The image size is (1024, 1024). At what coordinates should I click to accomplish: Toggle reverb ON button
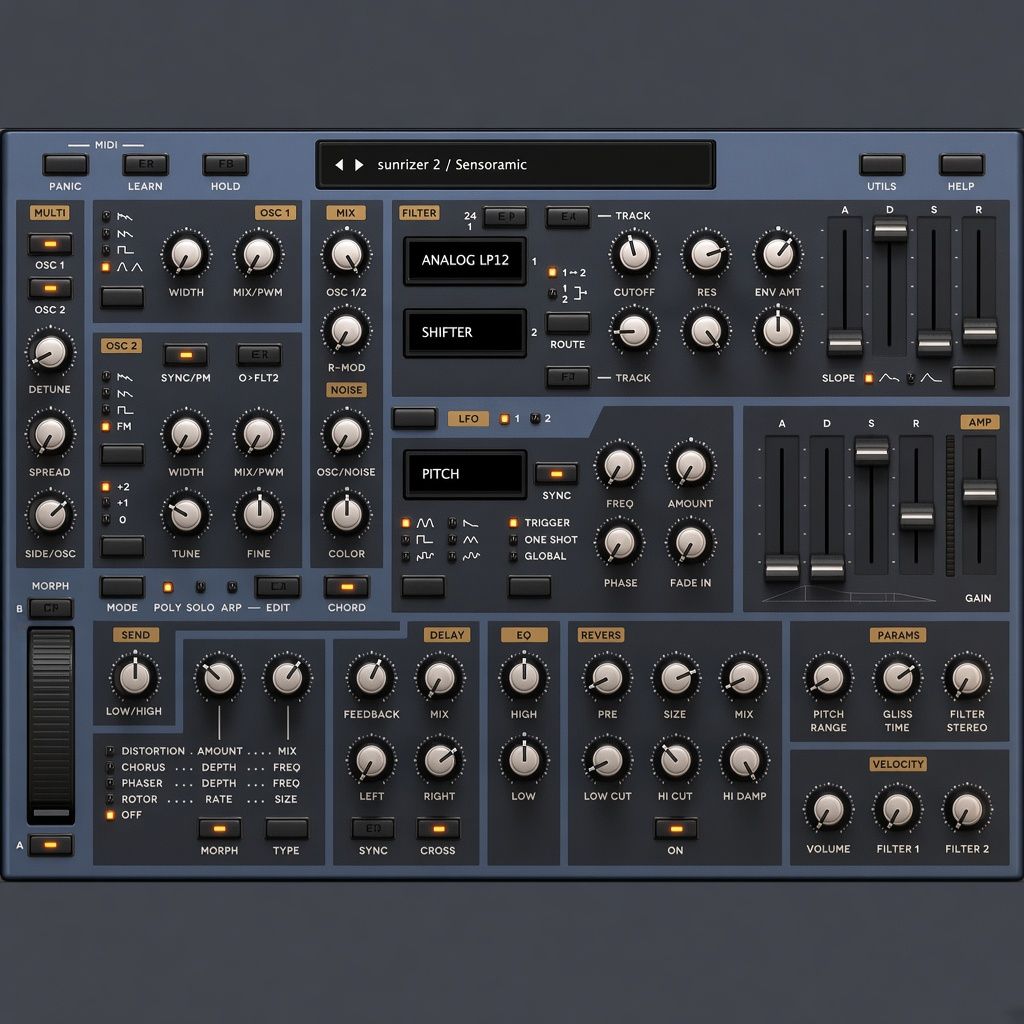676,829
